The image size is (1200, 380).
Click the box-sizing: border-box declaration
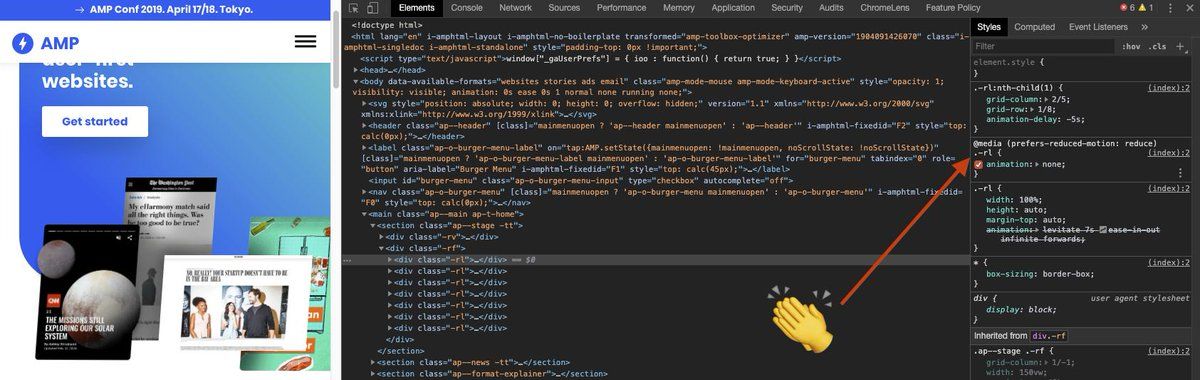1040,273
